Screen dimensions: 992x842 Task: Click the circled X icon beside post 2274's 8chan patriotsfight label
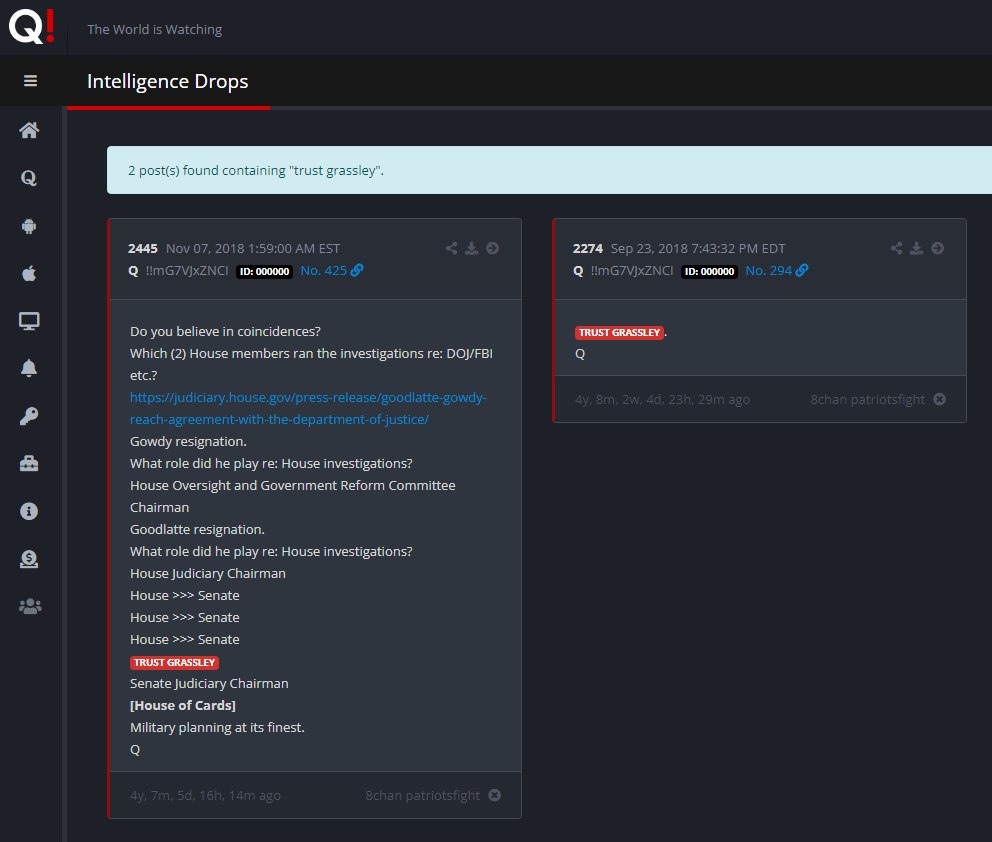[940, 399]
